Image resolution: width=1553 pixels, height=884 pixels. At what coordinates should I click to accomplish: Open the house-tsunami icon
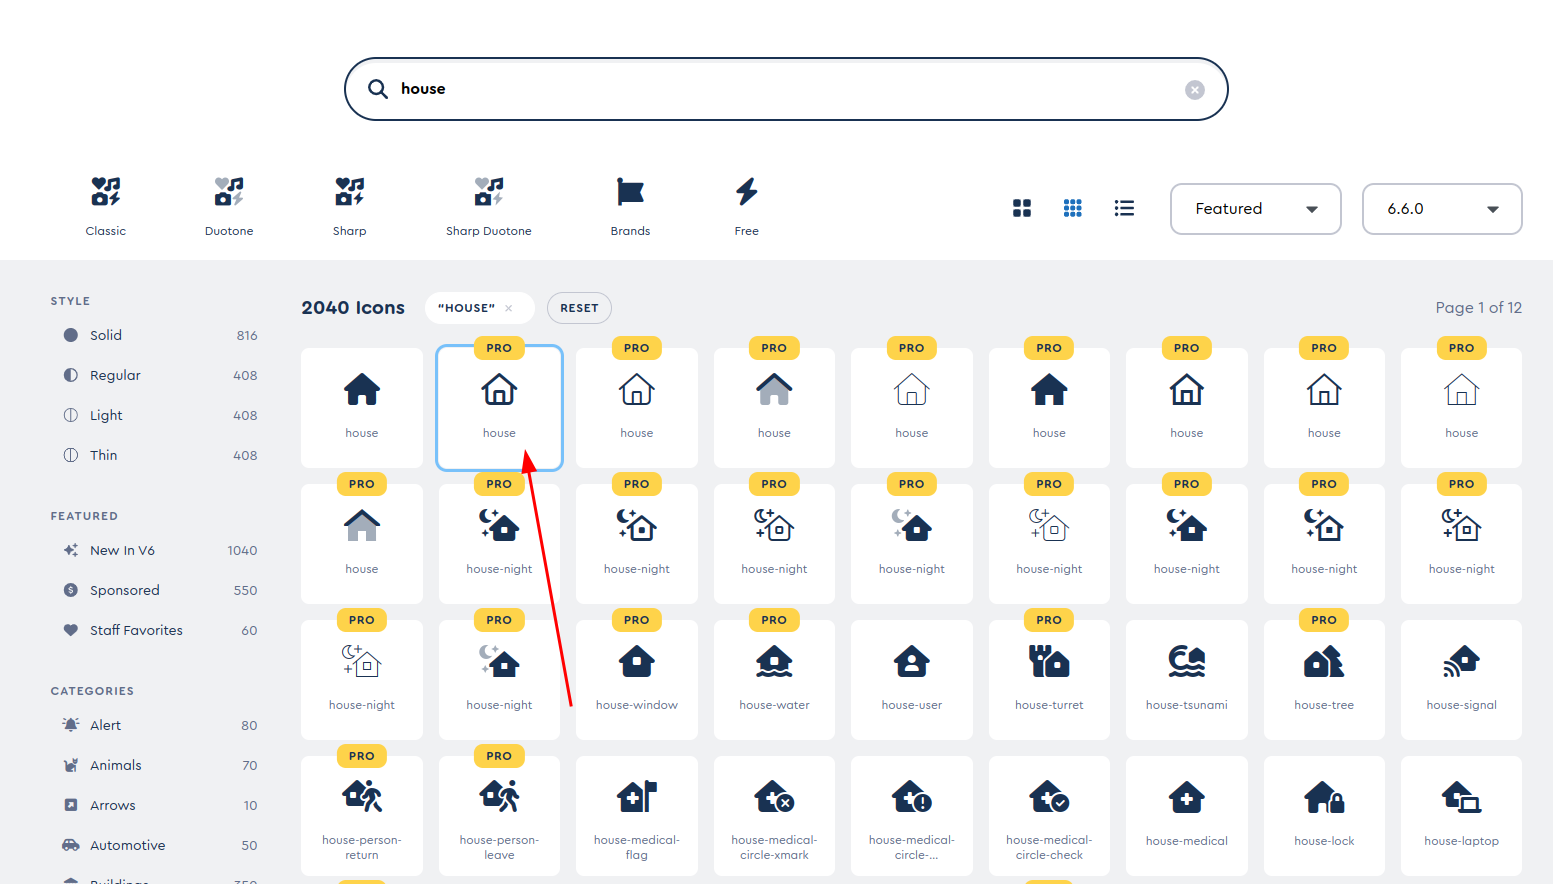1186,678
